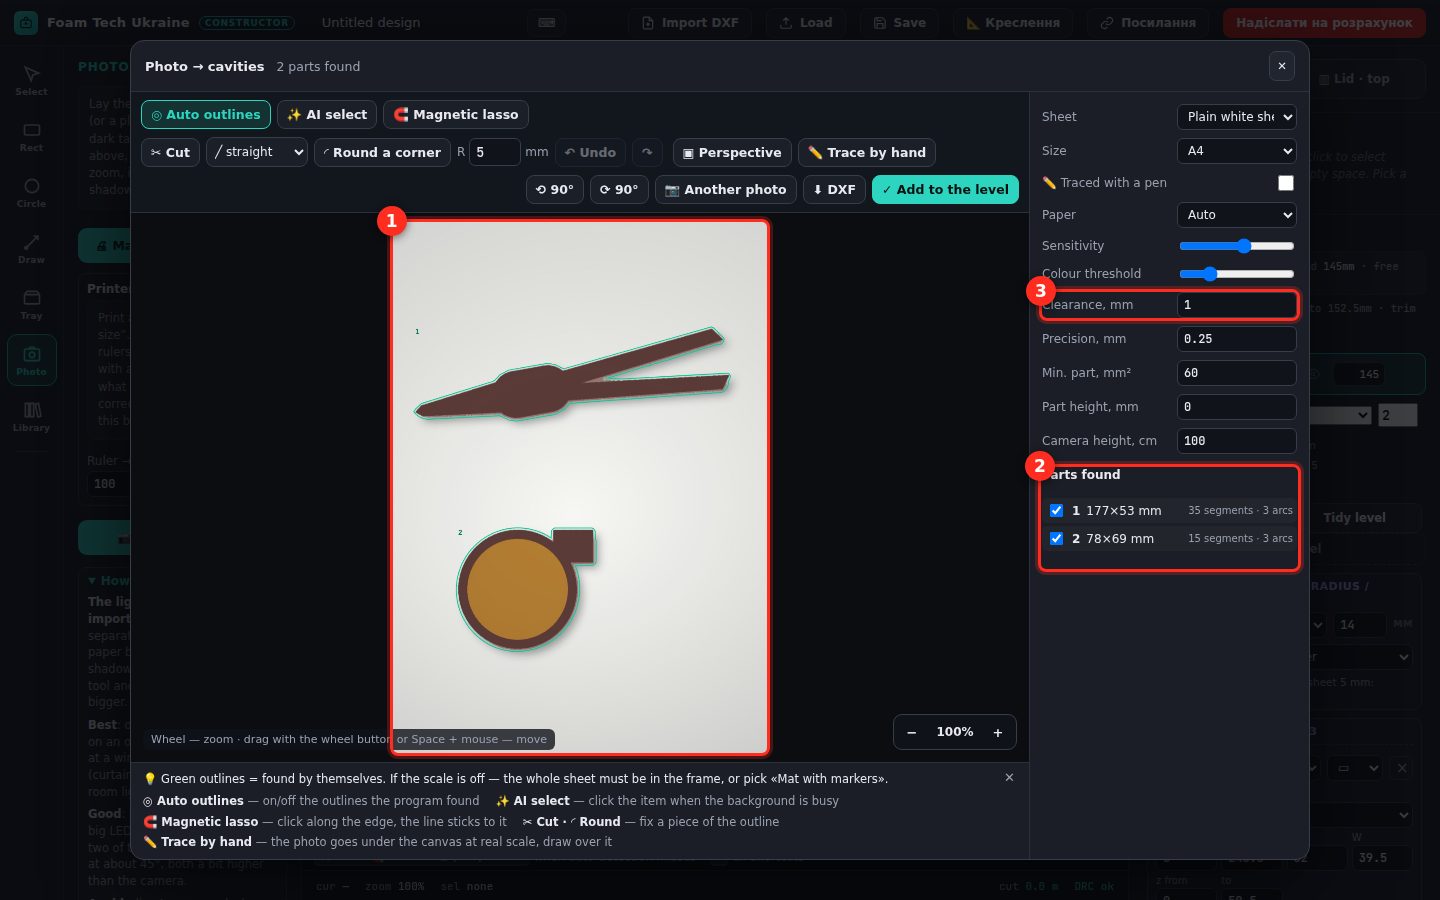Open the Library panel icon
The image size is (1440, 900).
tap(31, 416)
